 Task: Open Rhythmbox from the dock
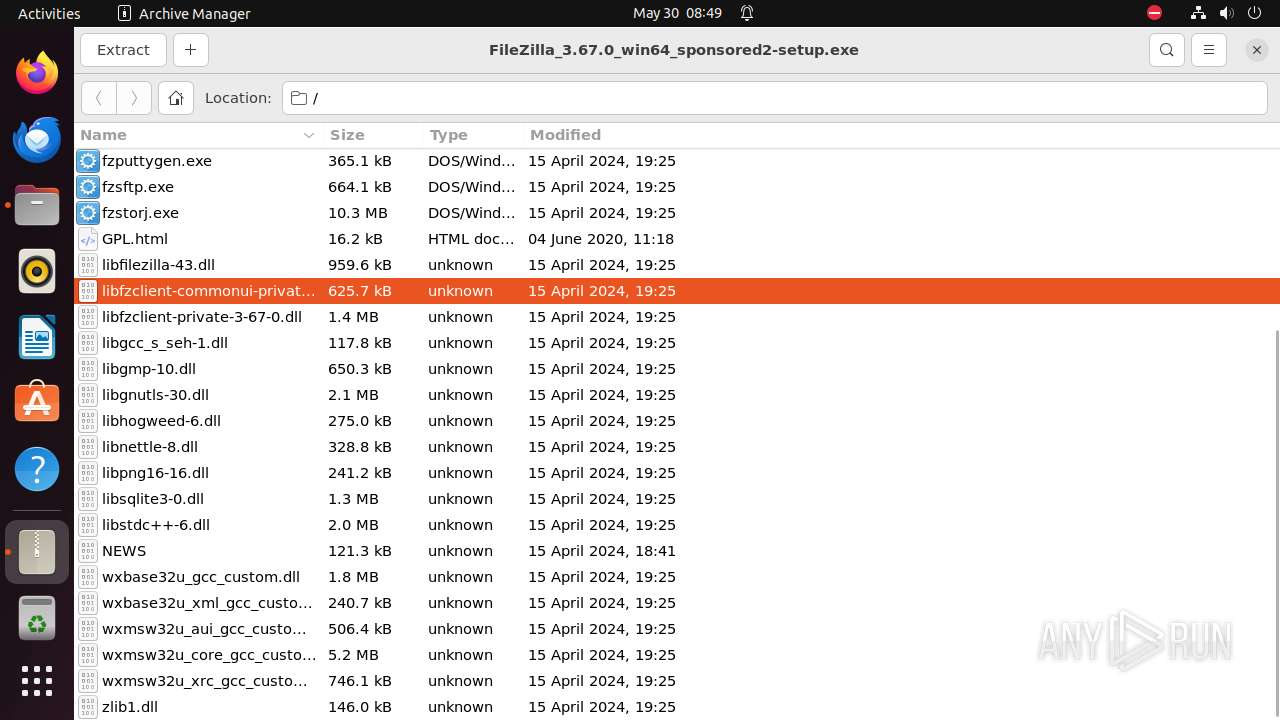click(x=37, y=271)
